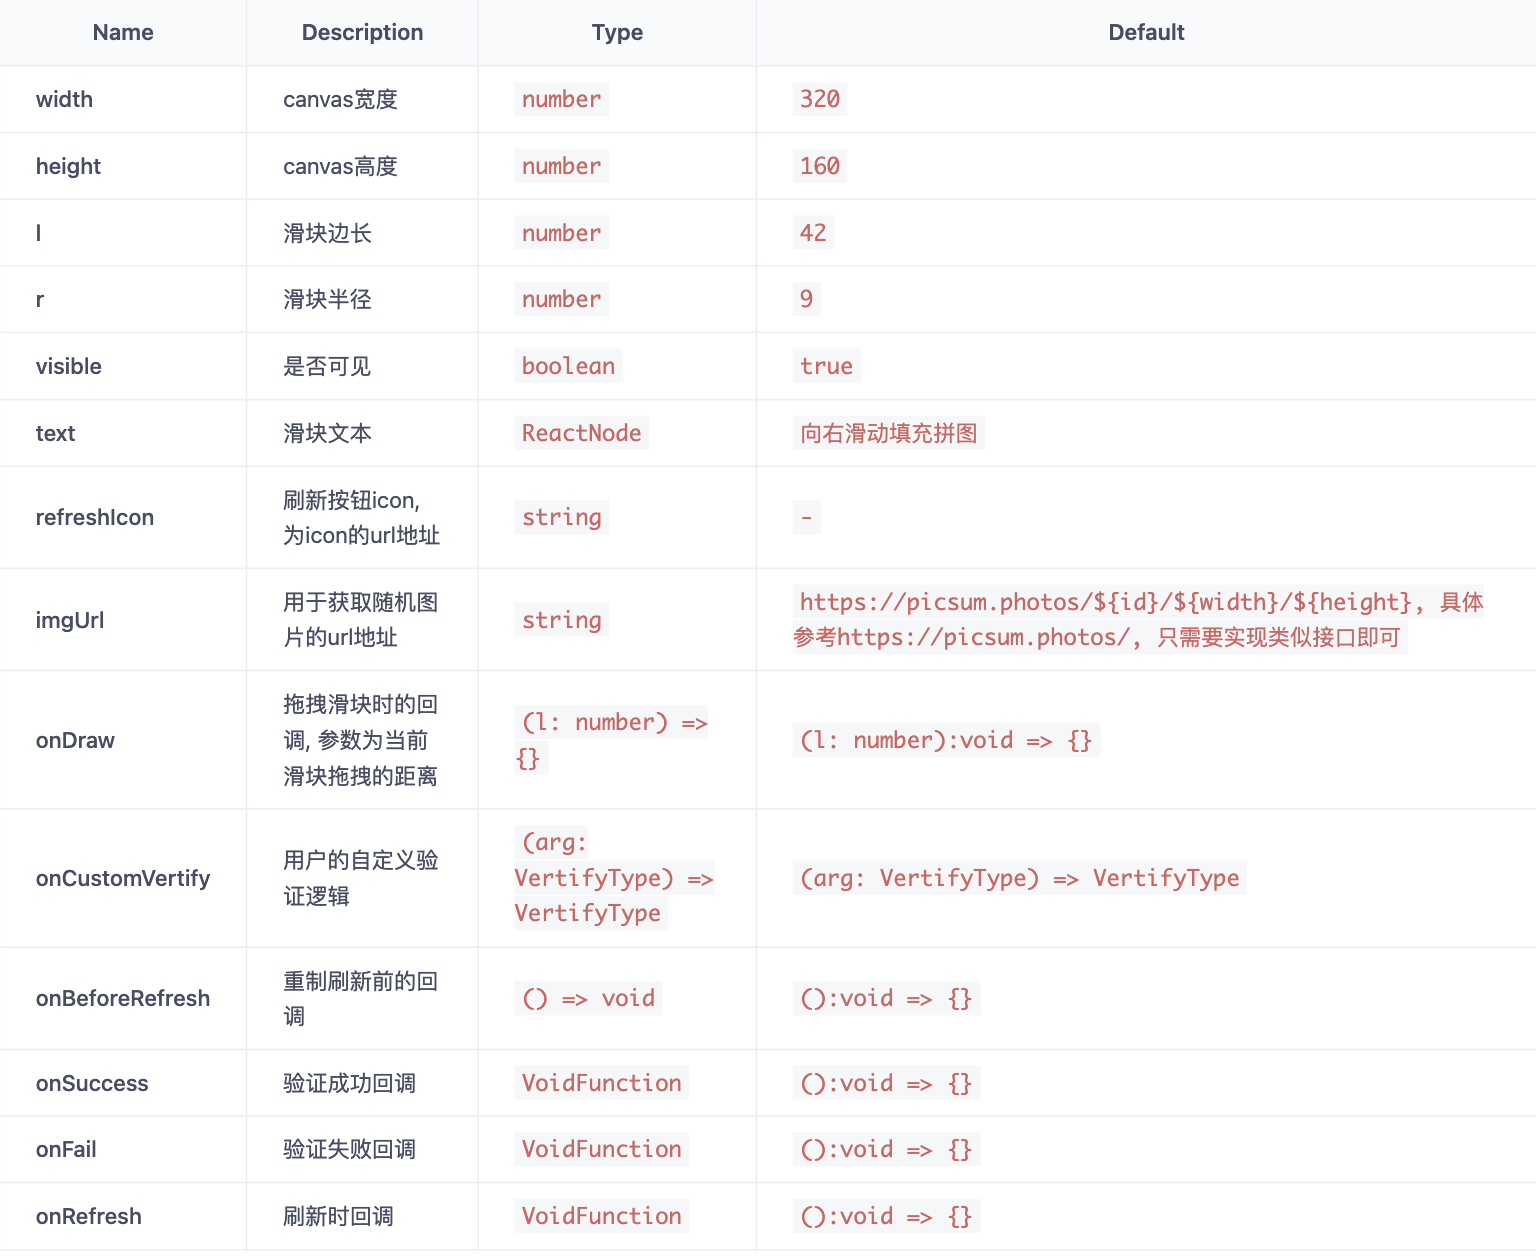Select the 'refreshIcon' property name
Image resolution: width=1536 pixels, height=1256 pixels.
(x=94, y=517)
